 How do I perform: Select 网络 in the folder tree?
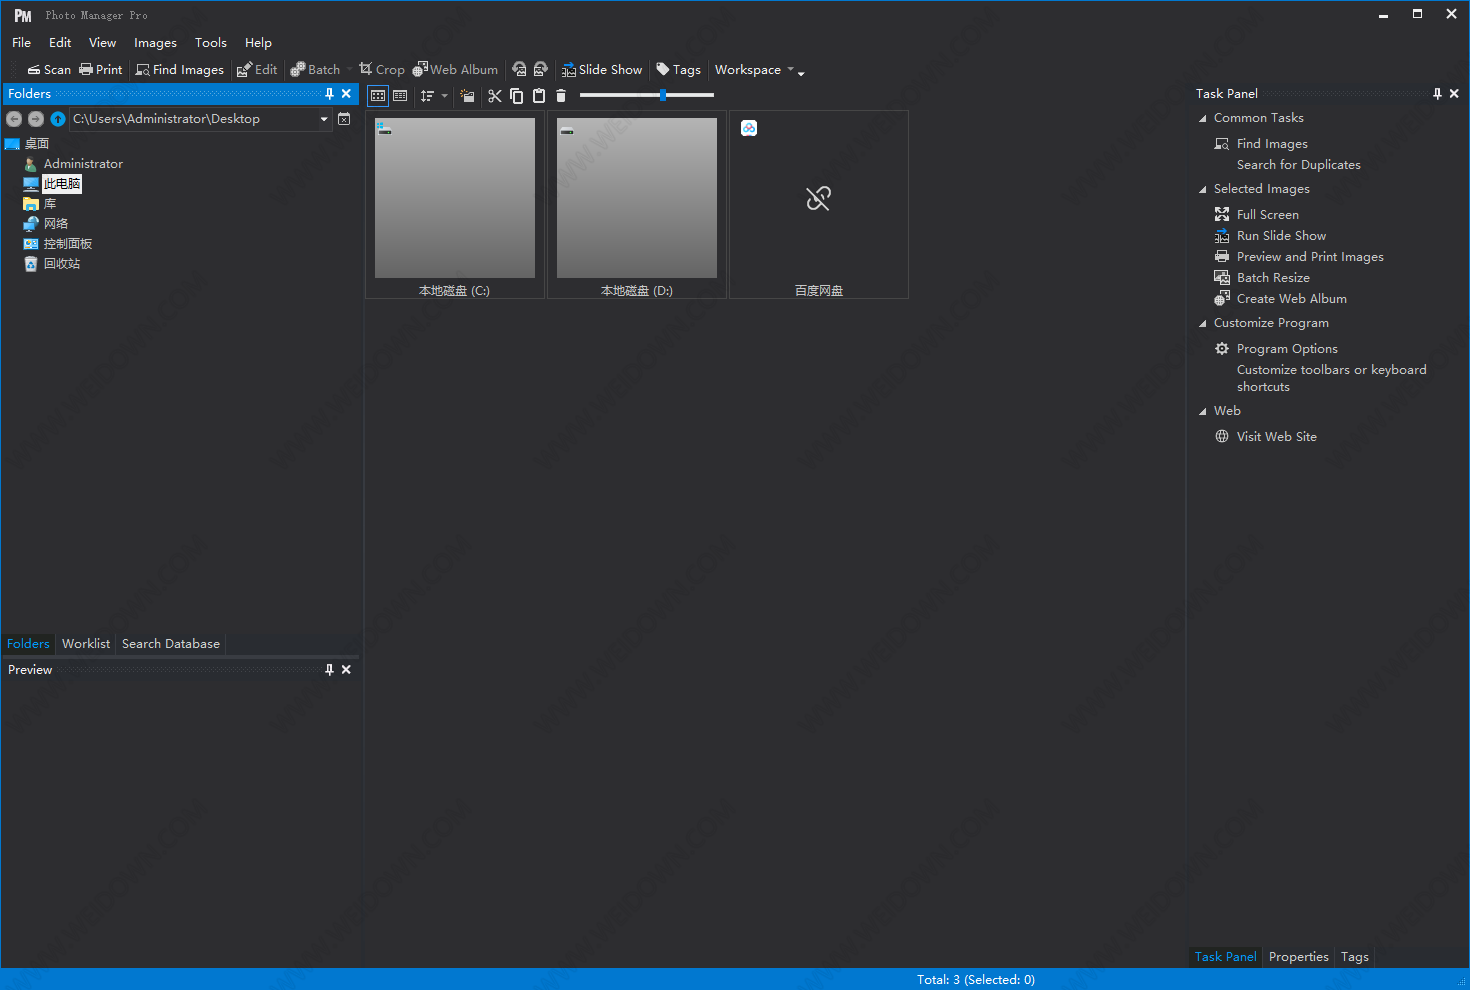56,224
